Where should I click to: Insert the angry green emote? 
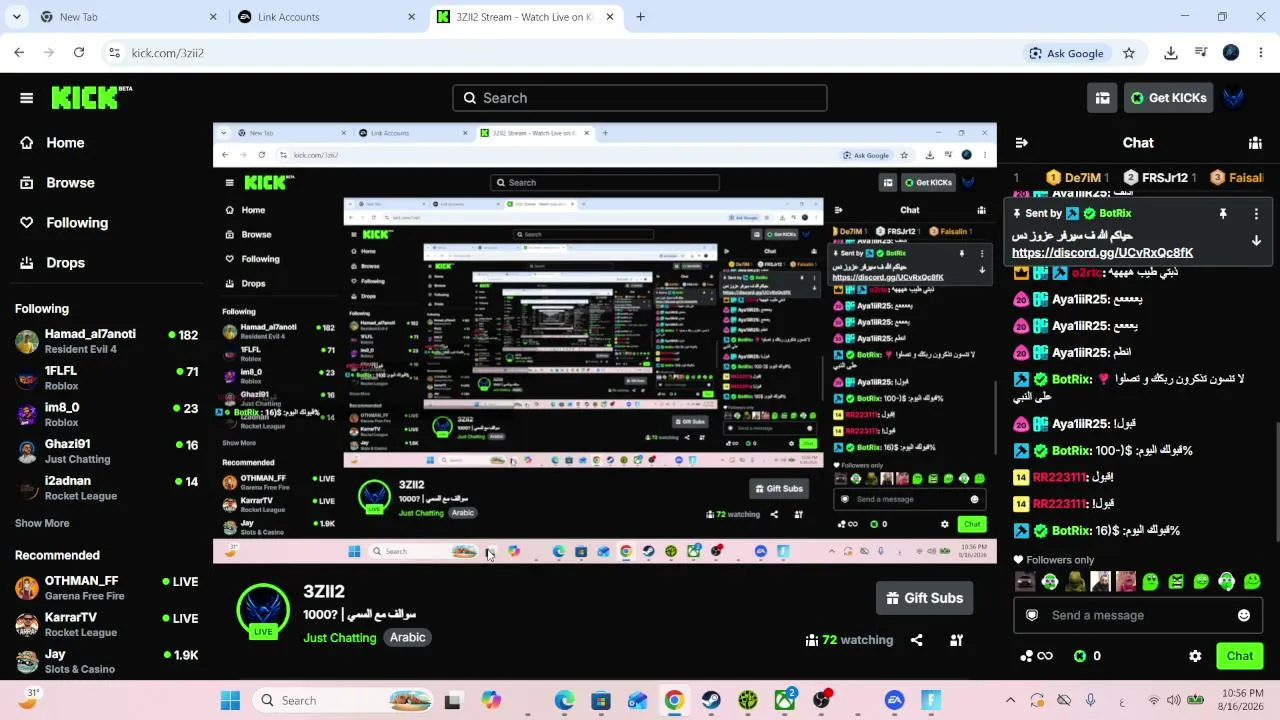pos(1177,581)
